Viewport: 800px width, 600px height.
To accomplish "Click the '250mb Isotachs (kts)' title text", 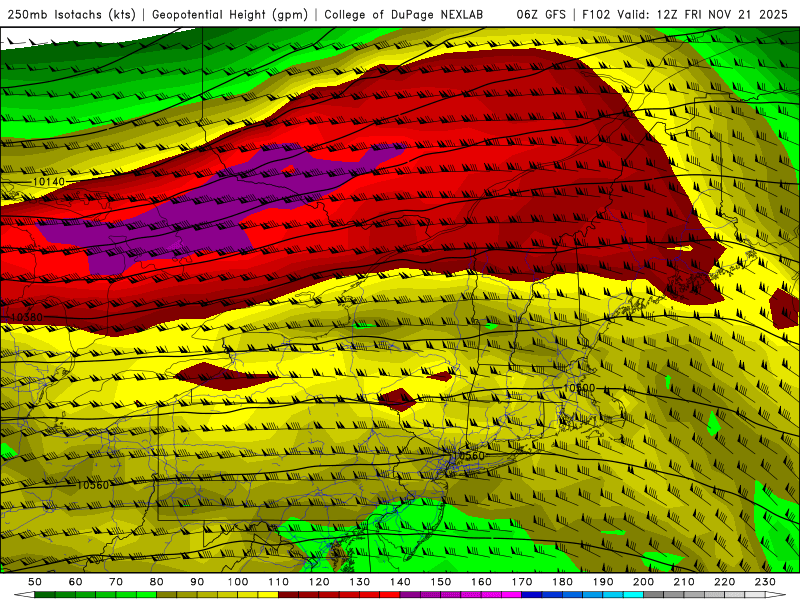I will pos(71,15).
